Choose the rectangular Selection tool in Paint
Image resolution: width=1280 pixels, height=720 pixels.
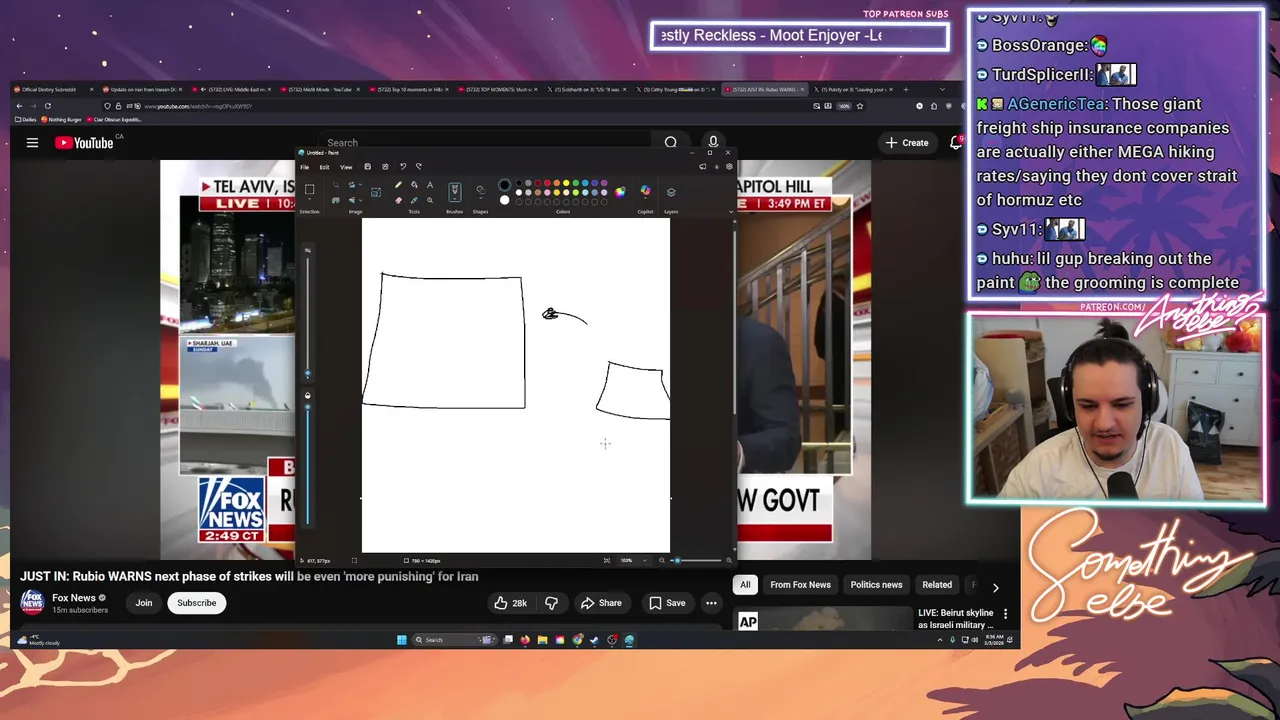coord(309,189)
